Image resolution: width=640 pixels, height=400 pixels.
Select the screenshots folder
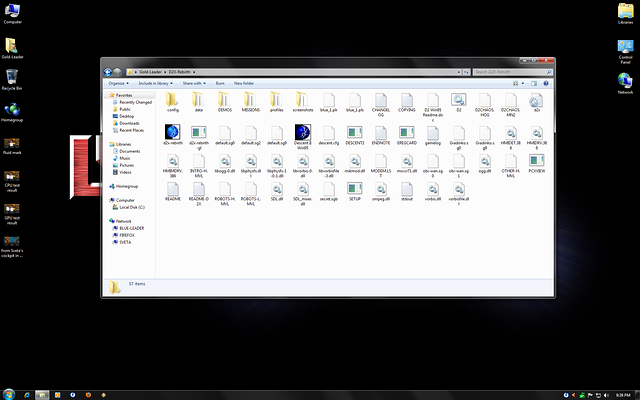pos(302,99)
